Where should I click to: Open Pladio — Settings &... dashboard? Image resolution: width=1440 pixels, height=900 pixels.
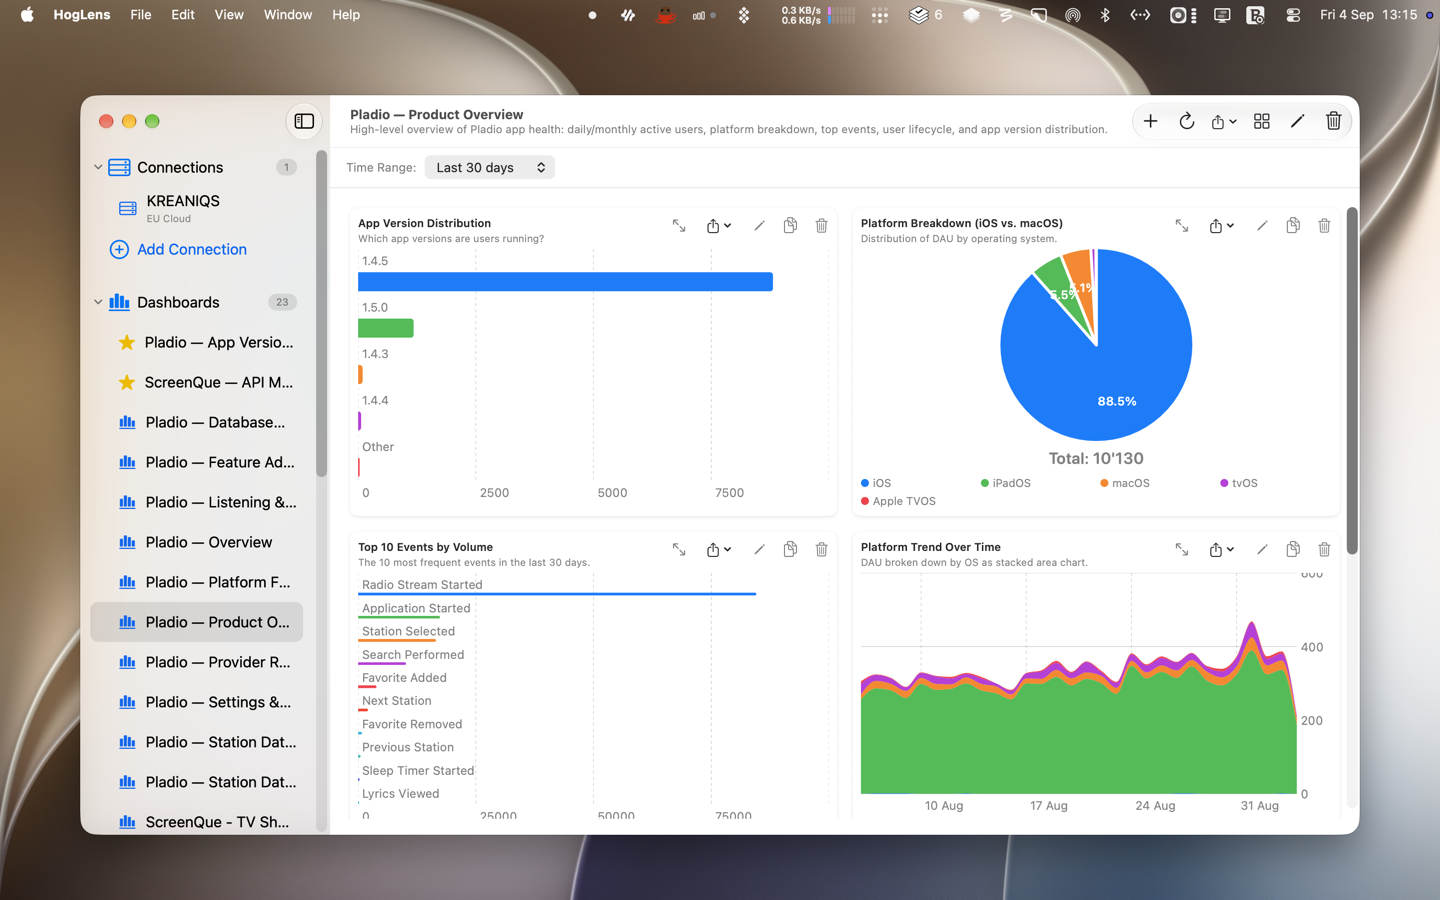pyautogui.click(x=196, y=702)
